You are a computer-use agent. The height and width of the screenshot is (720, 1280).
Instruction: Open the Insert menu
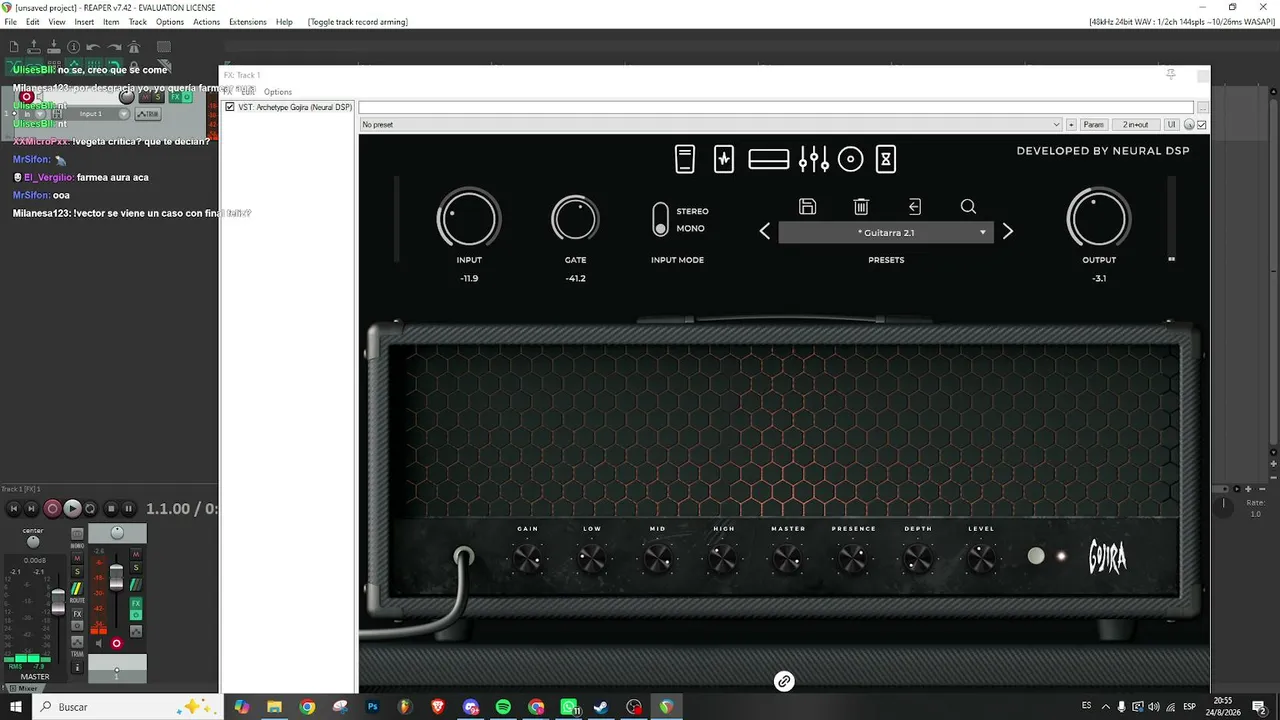click(84, 22)
